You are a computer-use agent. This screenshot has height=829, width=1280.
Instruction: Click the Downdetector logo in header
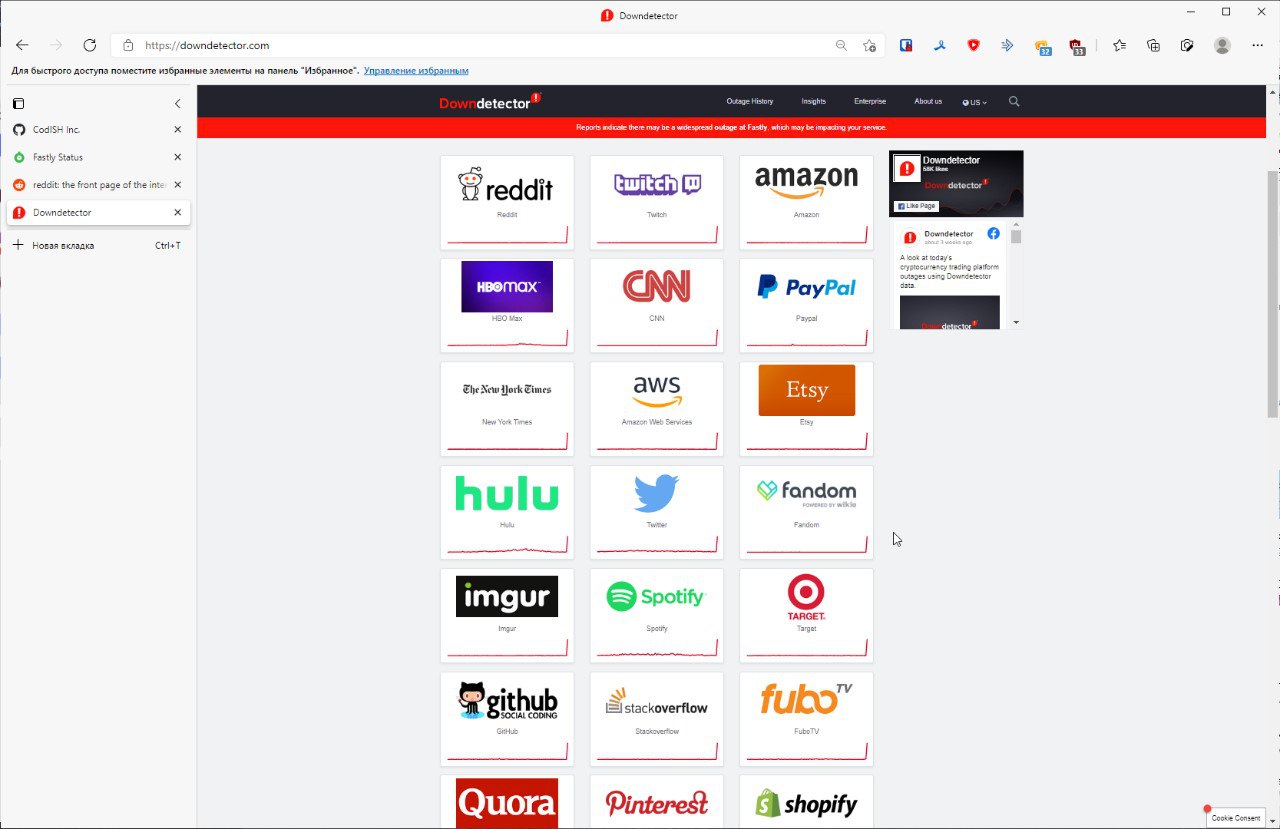(x=490, y=102)
